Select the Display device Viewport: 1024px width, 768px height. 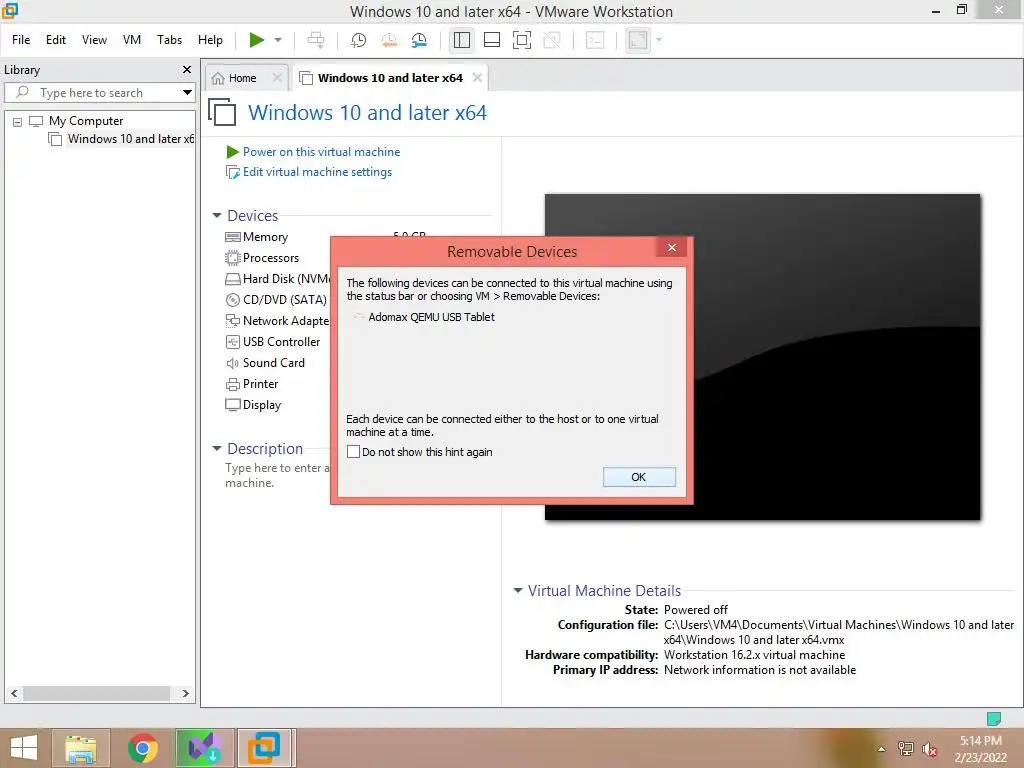[x=253, y=405]
